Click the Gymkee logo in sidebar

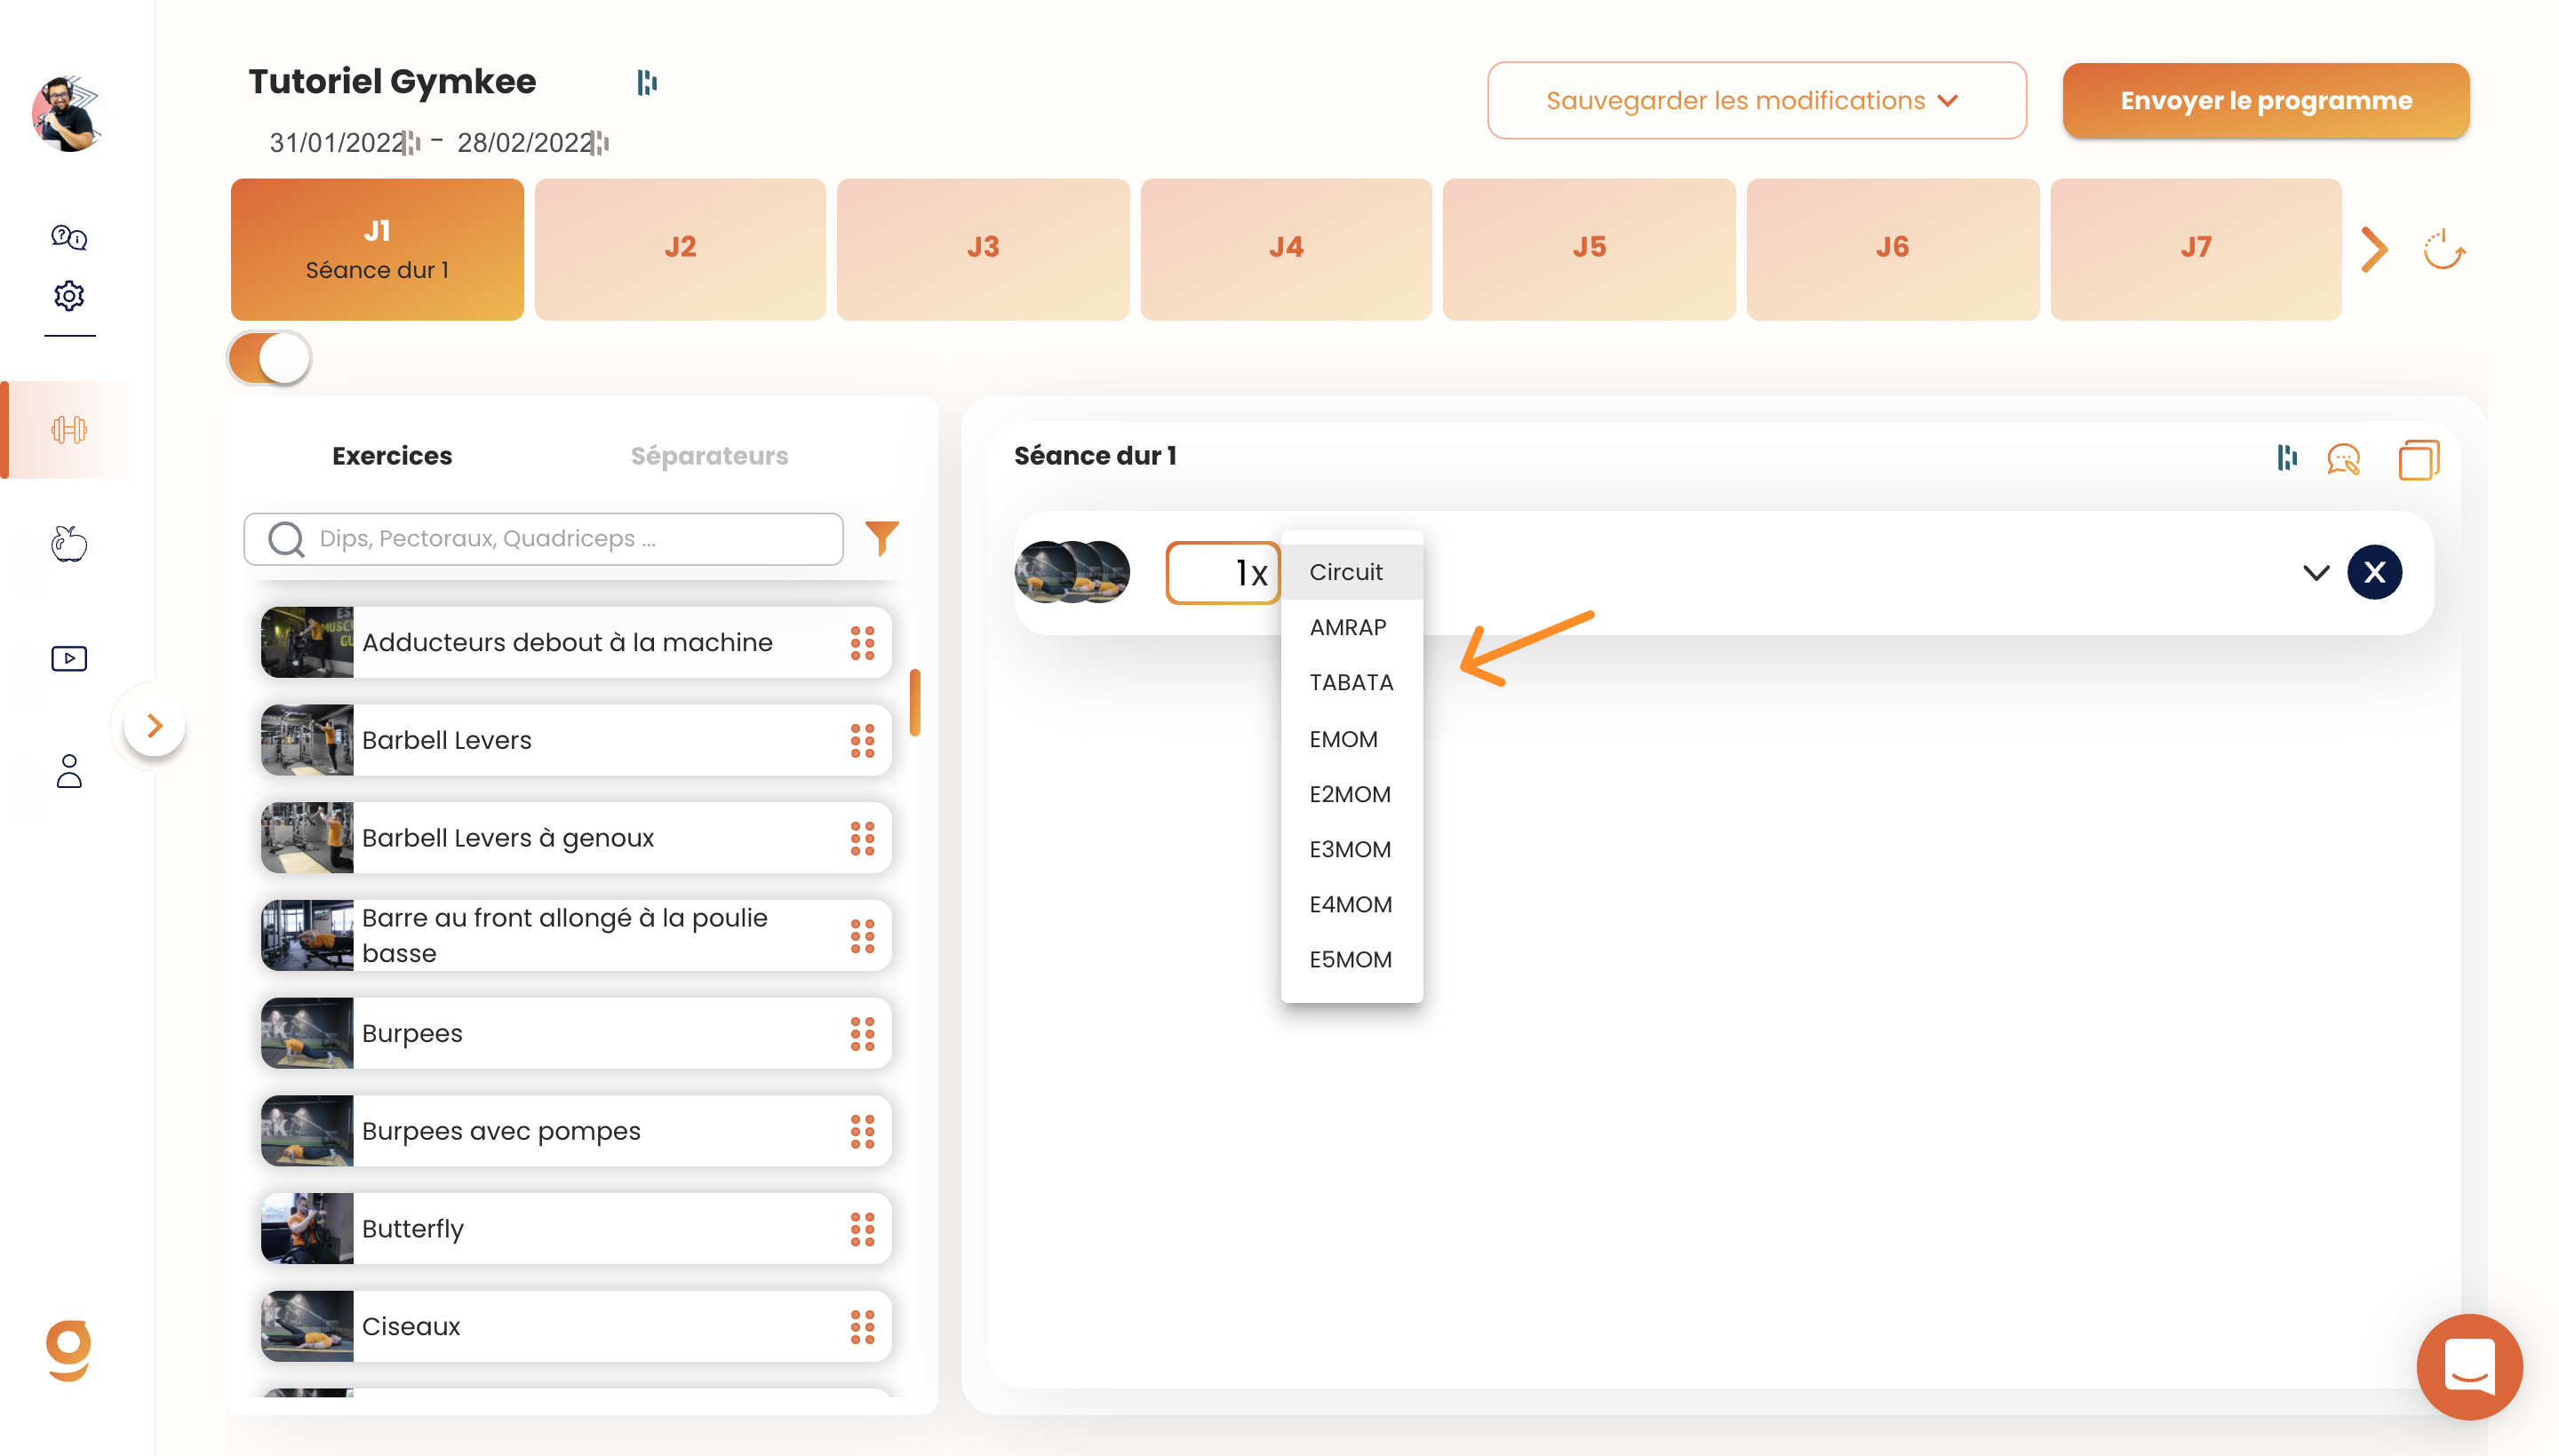tap(68, 1350)
